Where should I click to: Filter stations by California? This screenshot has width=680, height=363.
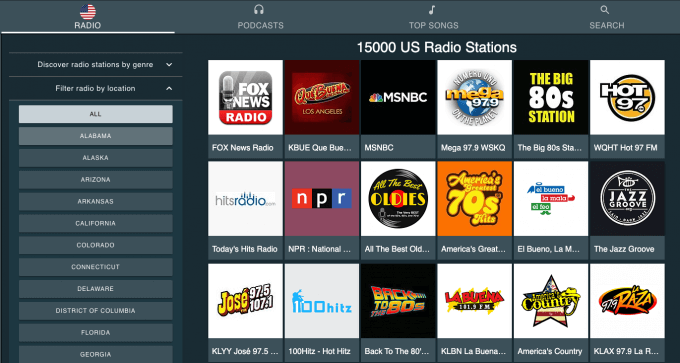pos(95,223)
